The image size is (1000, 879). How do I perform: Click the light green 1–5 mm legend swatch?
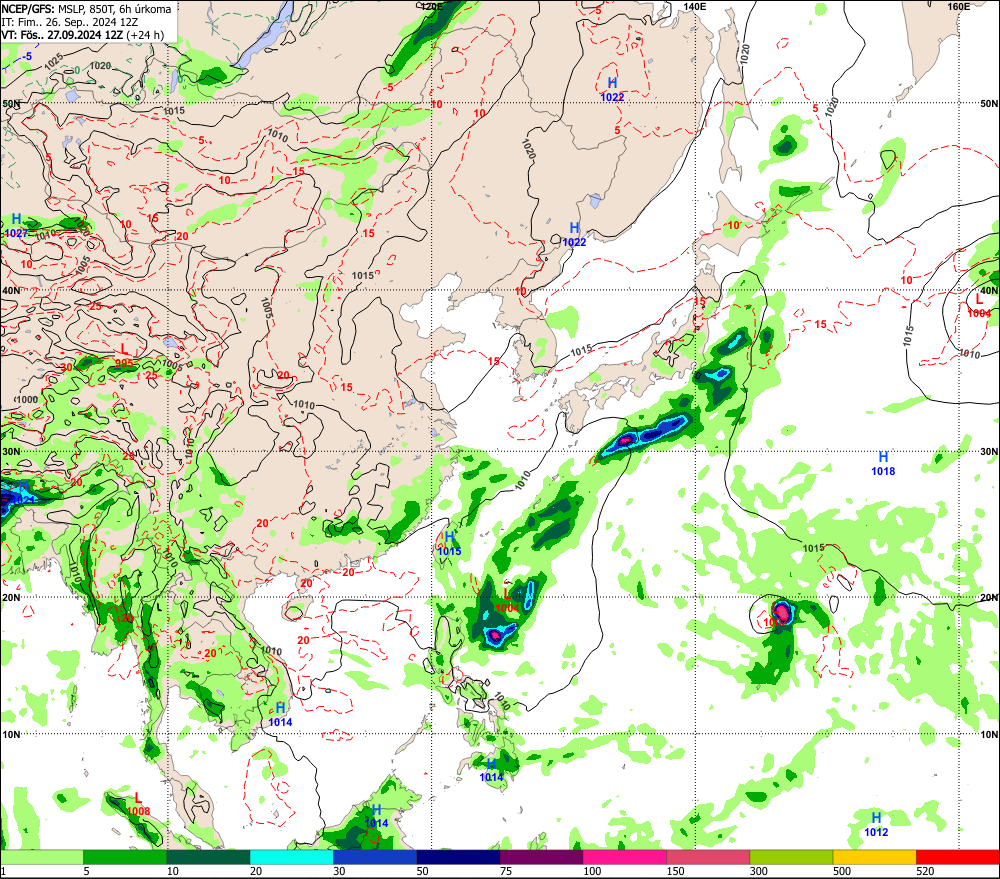42,857
